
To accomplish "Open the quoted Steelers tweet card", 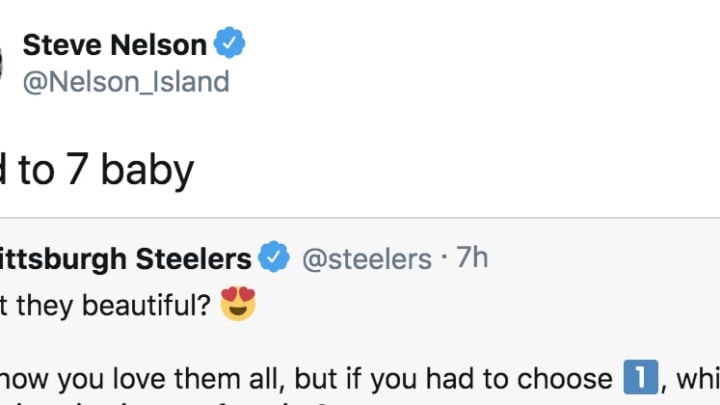I will pyautogui.click(x=360, y=312).
